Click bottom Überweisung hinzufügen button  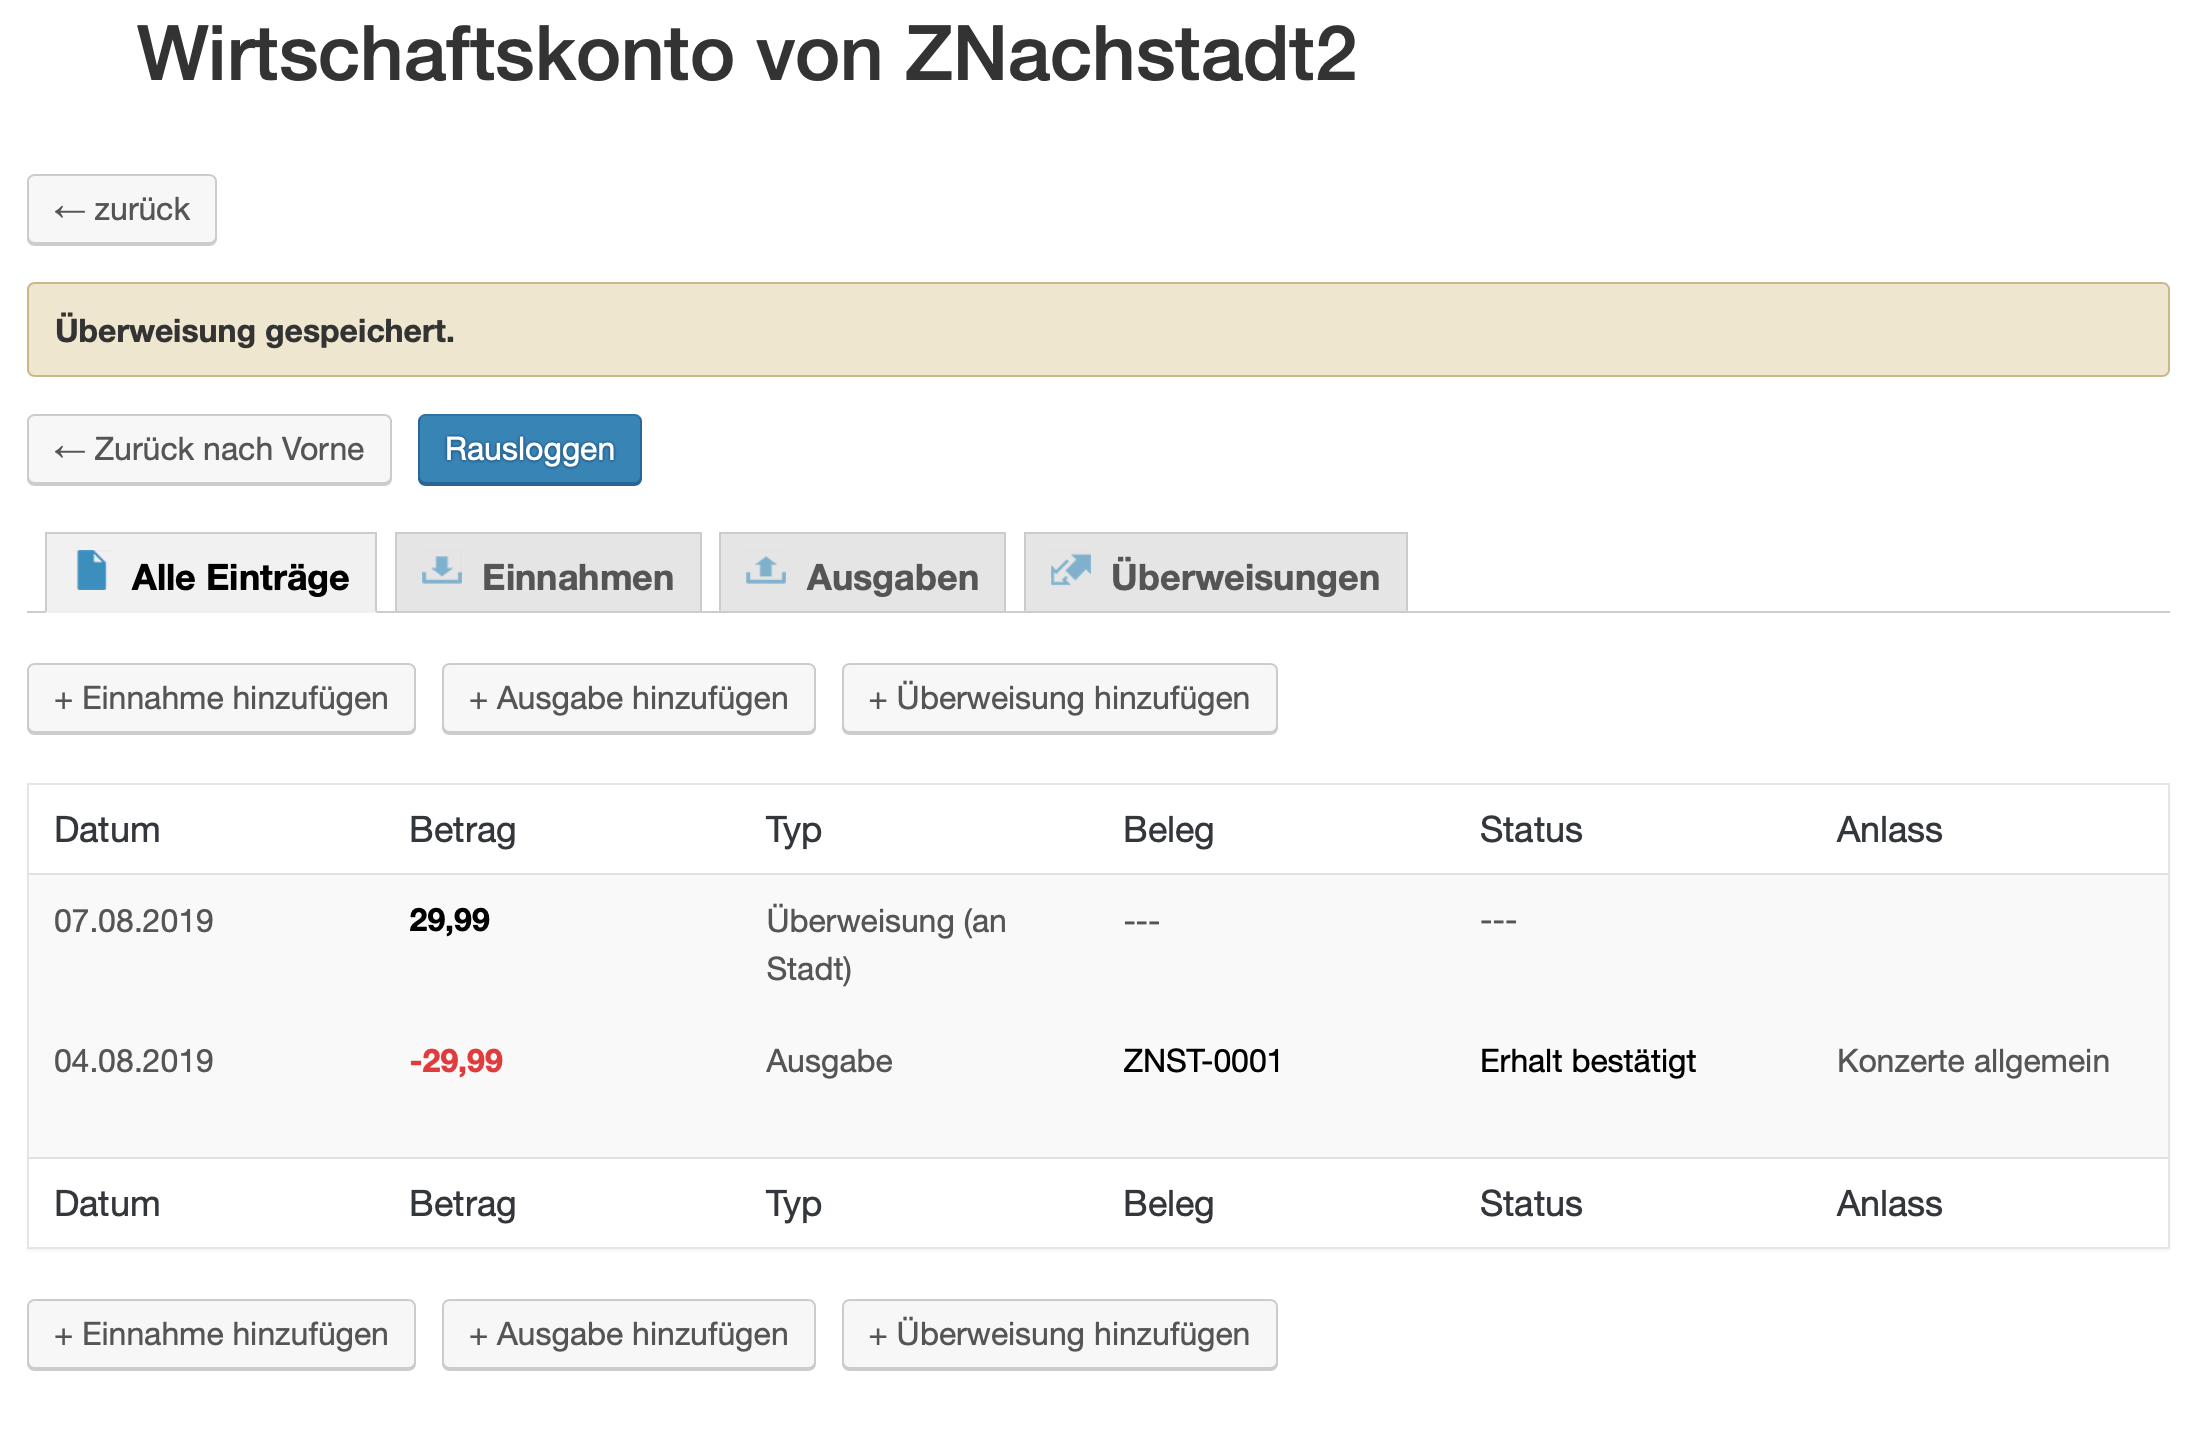pos(1059,1334)
